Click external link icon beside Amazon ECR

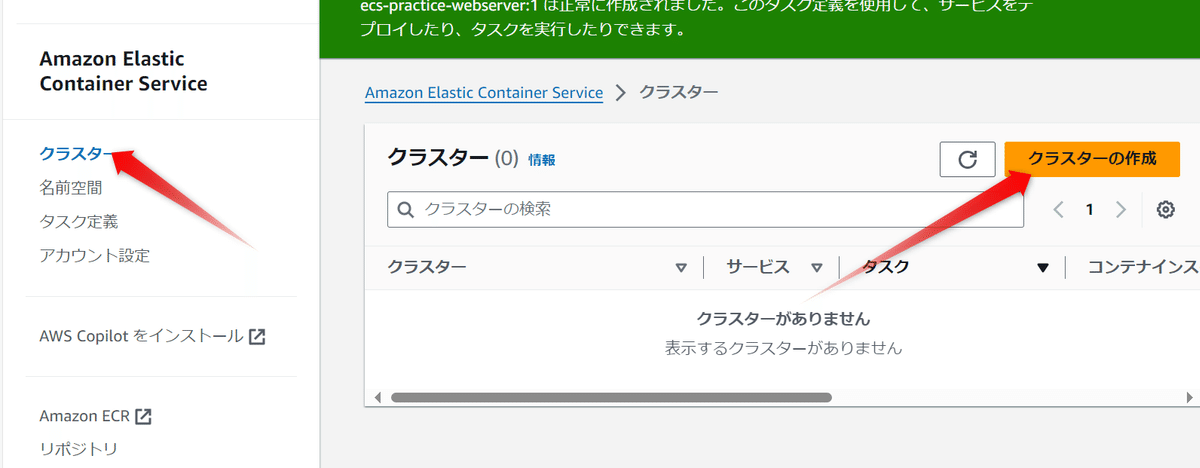144,416
